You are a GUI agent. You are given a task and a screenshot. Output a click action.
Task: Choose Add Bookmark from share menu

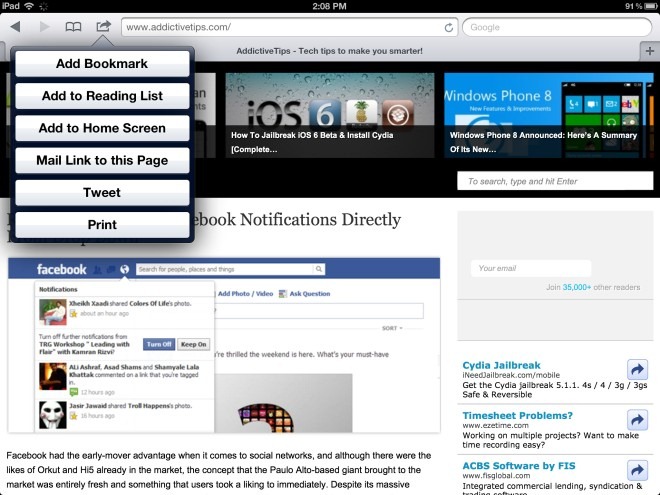(102, 64)
